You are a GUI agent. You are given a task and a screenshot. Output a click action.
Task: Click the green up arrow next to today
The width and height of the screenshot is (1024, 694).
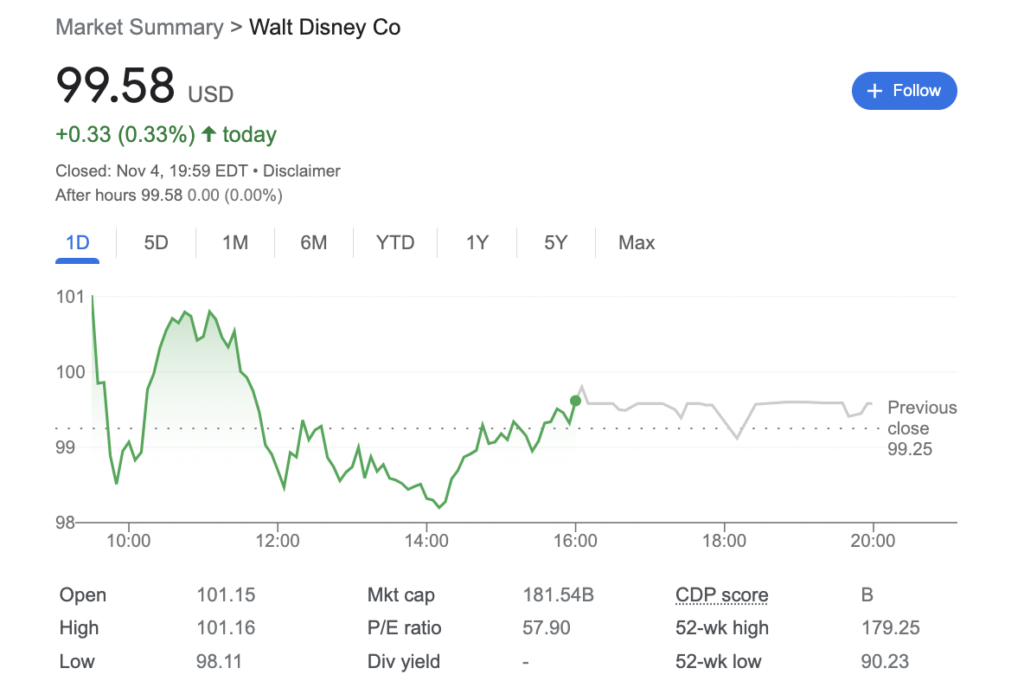click(x=209, y=134)
